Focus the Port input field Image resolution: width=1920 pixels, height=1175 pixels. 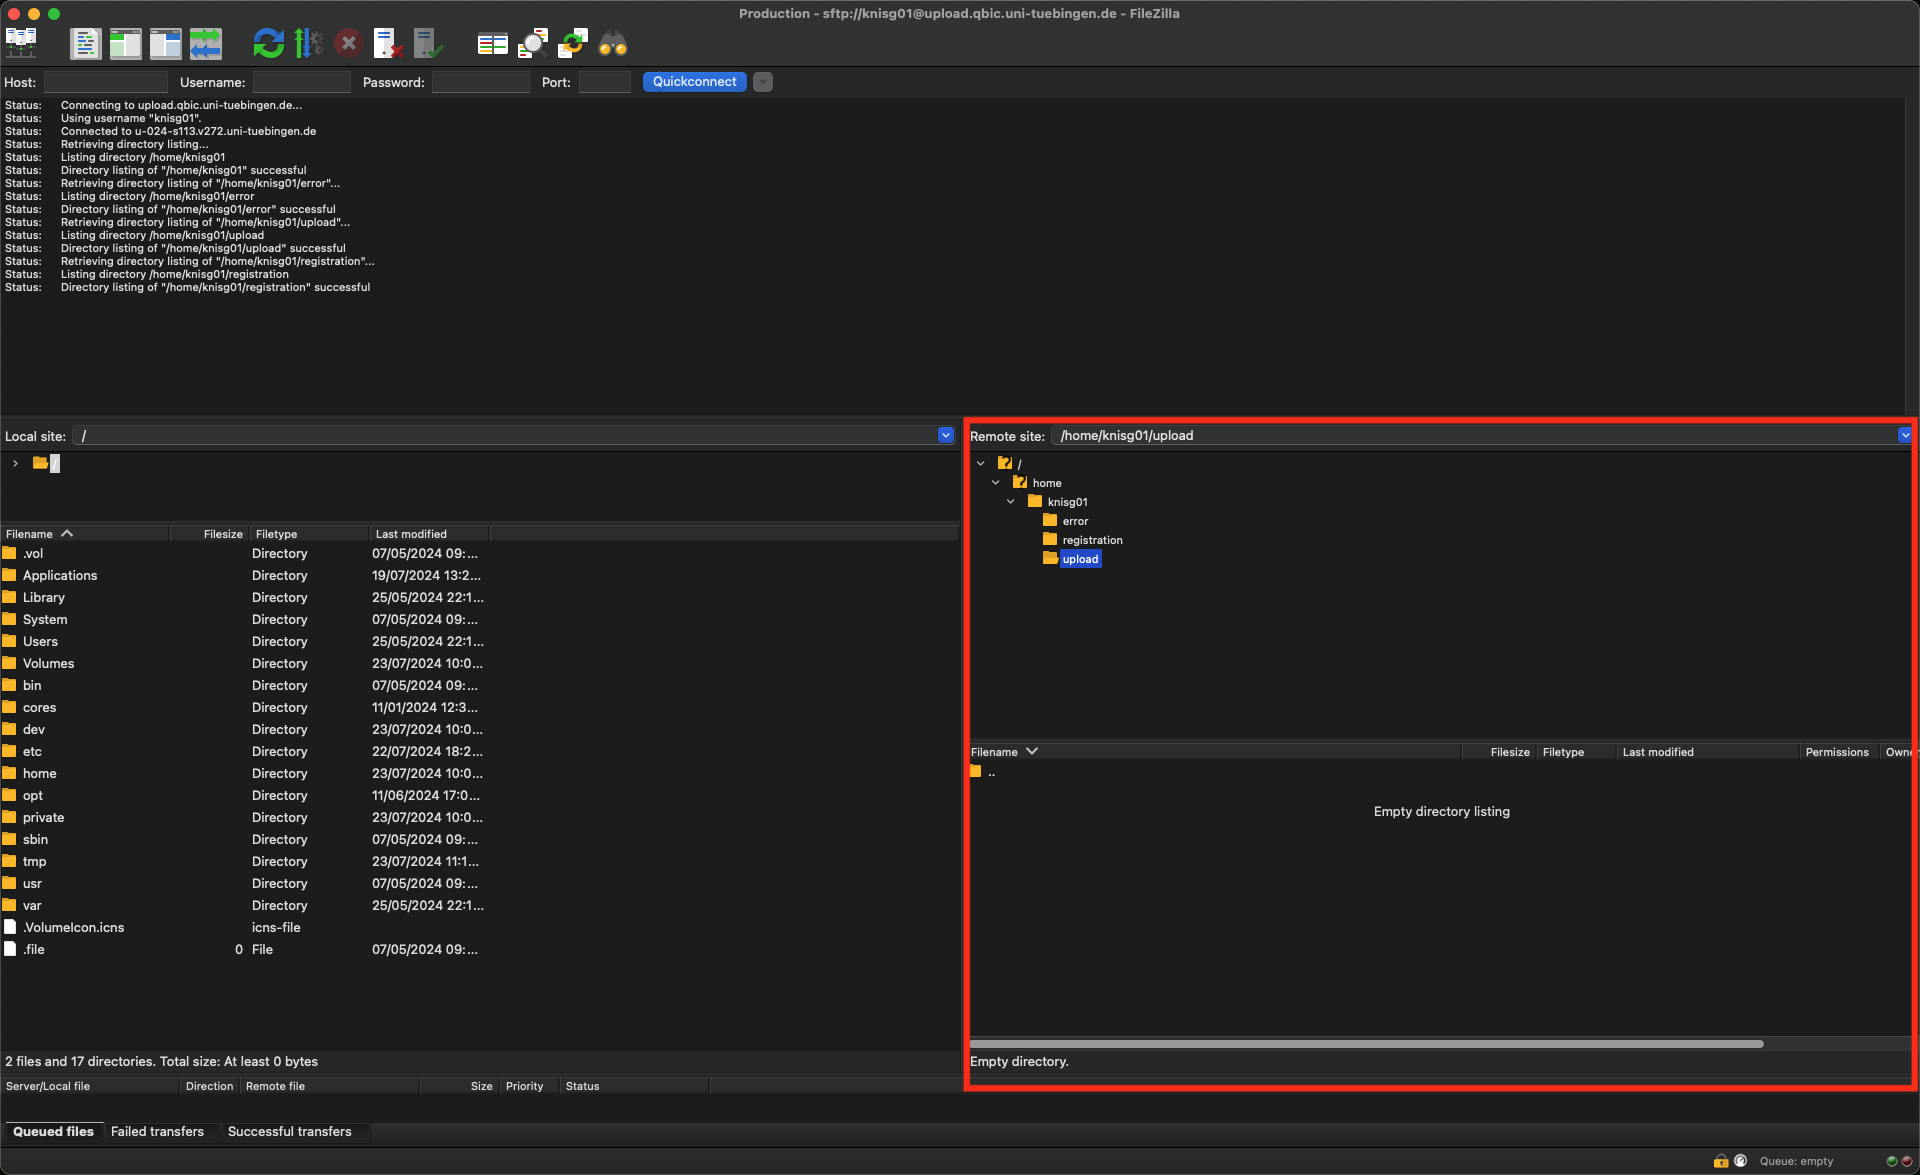coord(604,82)
